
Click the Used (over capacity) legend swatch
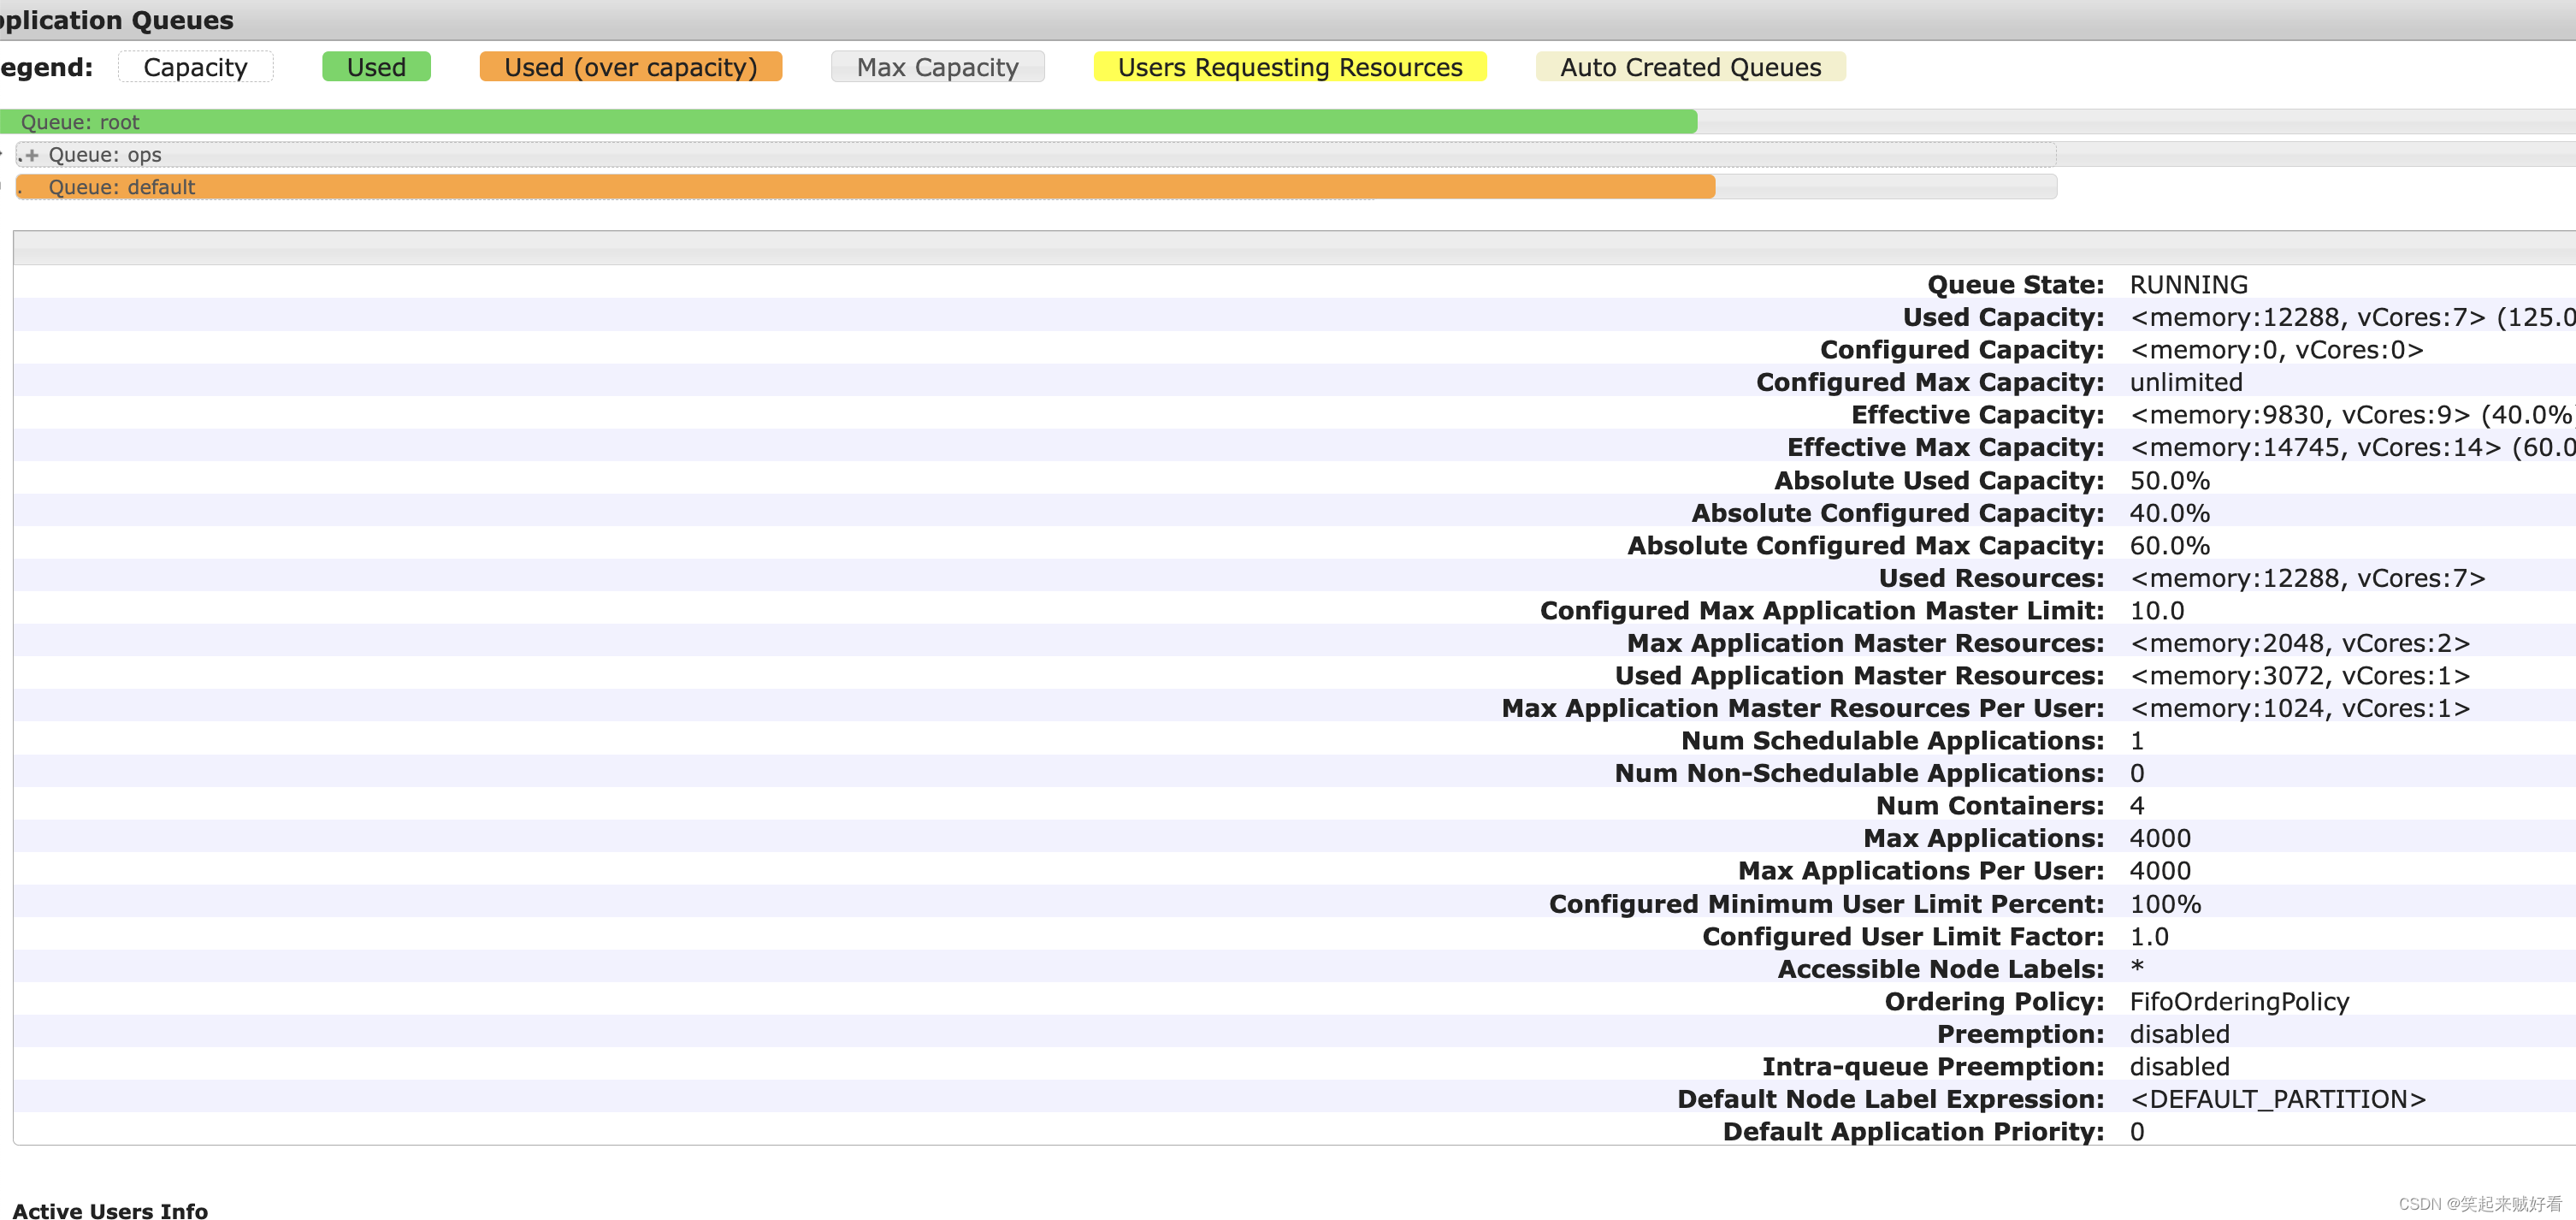[631, 67]
